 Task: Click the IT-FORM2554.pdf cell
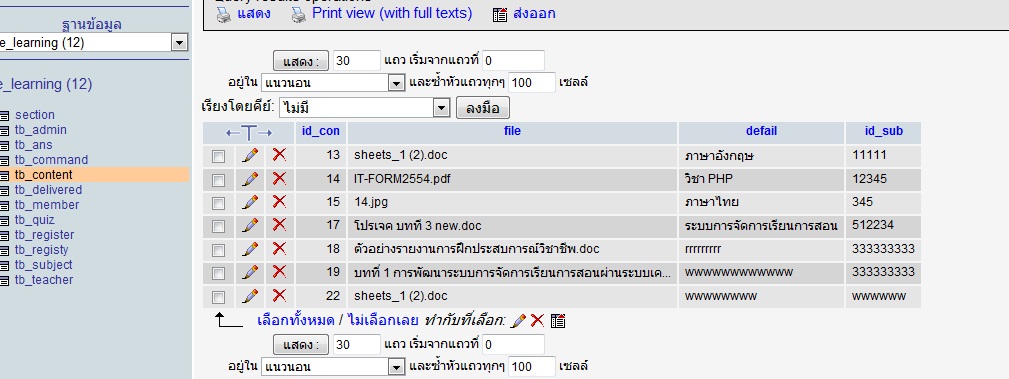point(512,179)
